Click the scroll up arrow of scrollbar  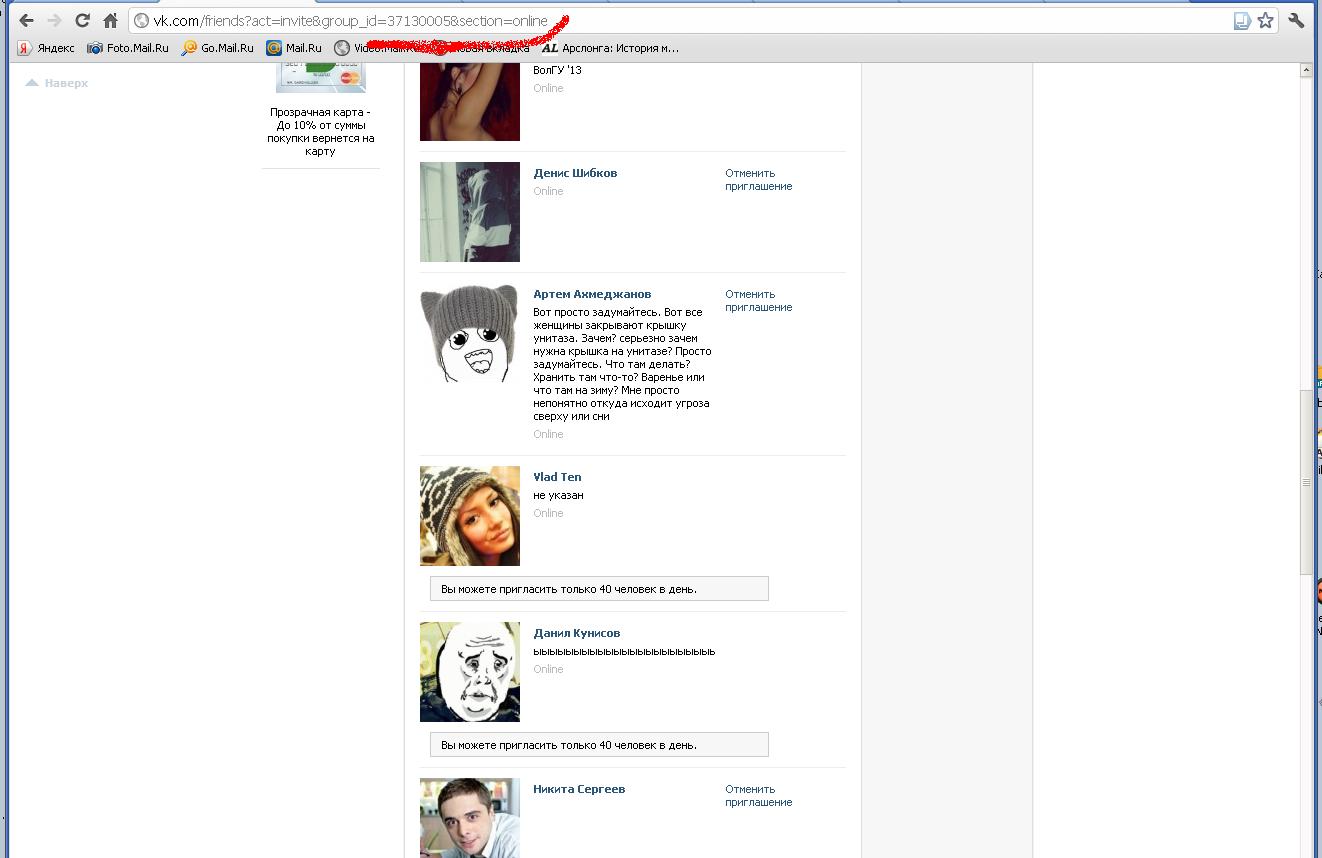coord(1306,70)
